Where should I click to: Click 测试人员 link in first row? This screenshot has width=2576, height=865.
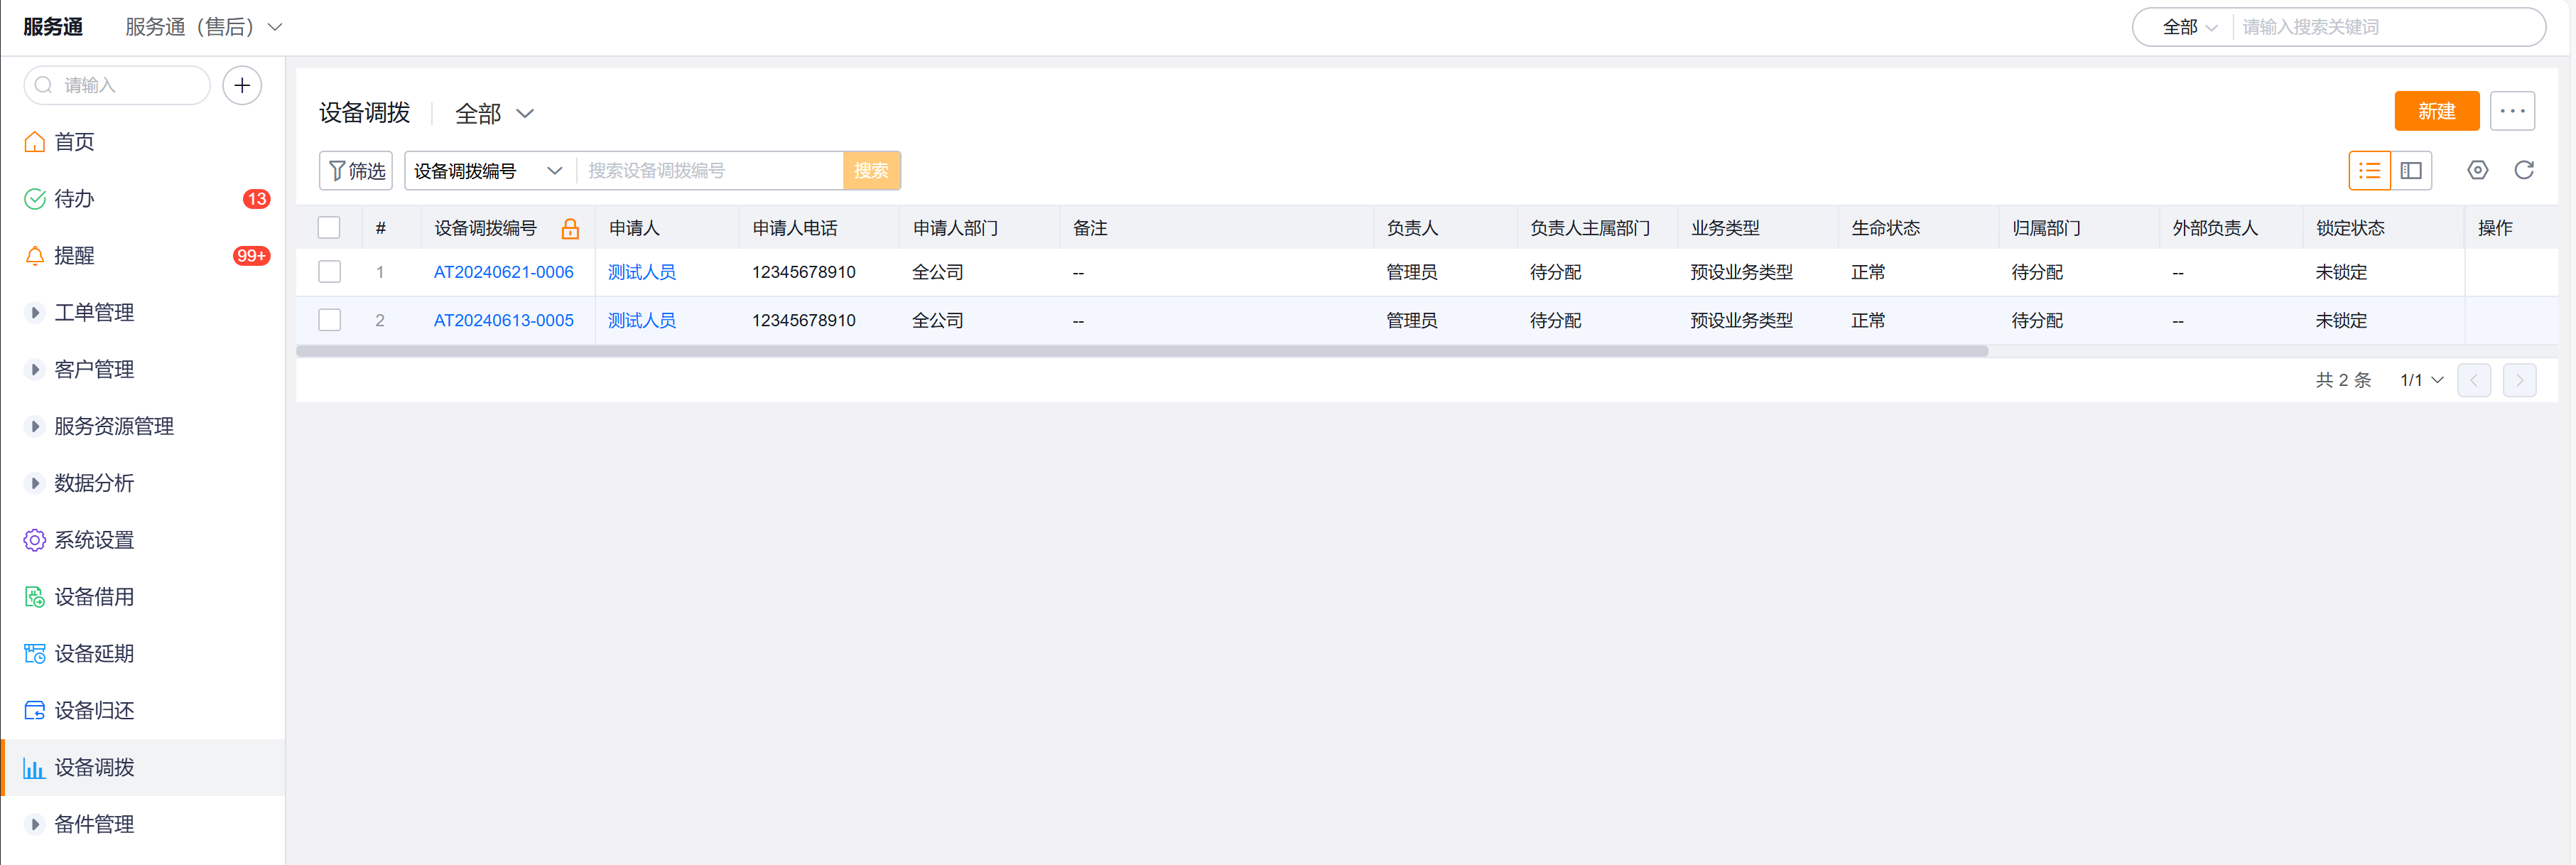pos(641,272)
